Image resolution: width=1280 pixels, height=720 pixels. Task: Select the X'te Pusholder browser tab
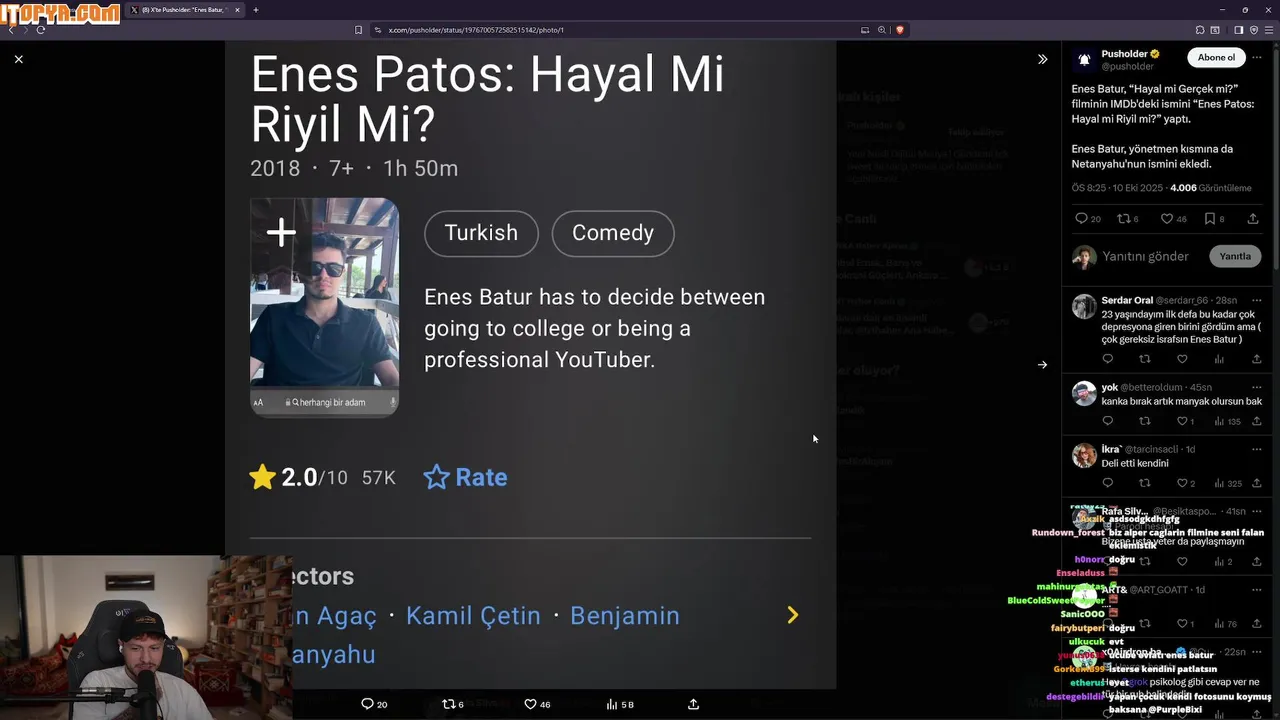coord(183,10)
